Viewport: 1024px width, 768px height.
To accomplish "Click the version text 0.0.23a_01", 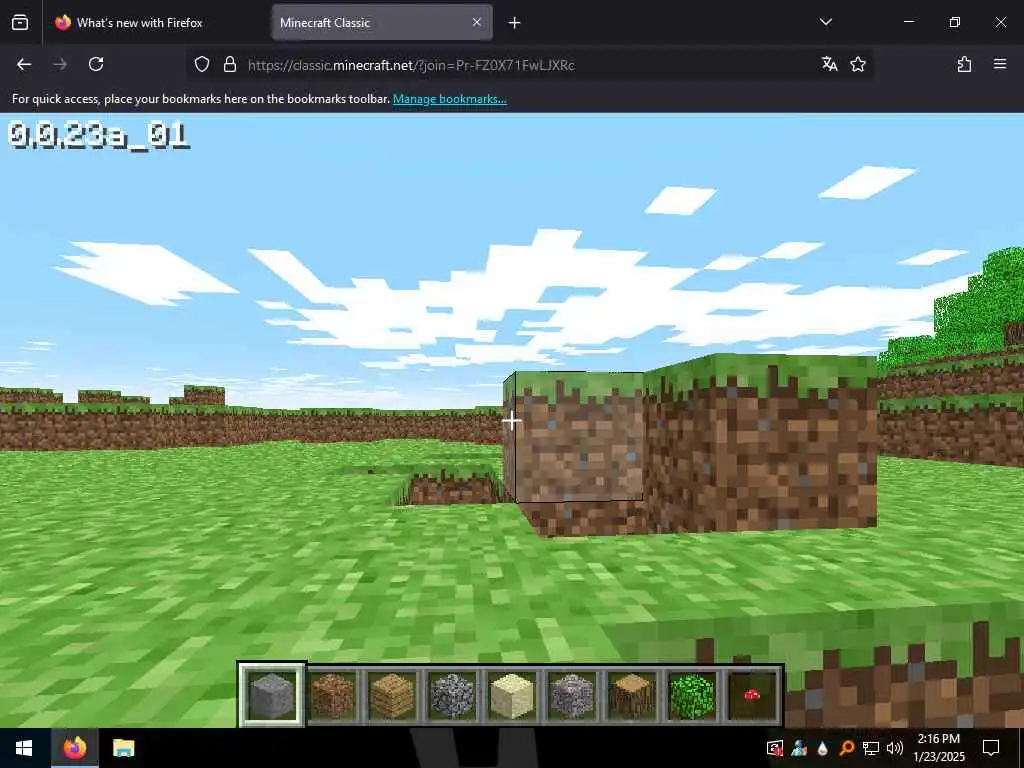I will click(x=98, y=136).
